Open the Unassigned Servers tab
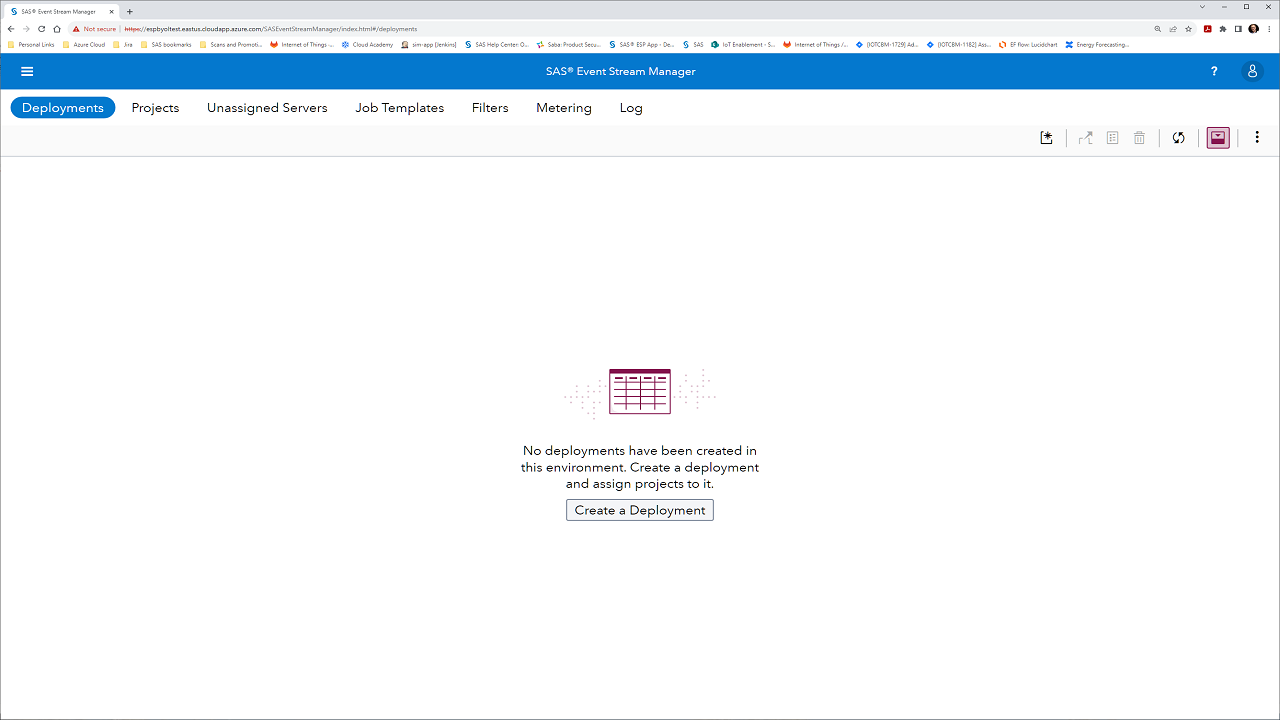 click(267, 107)
